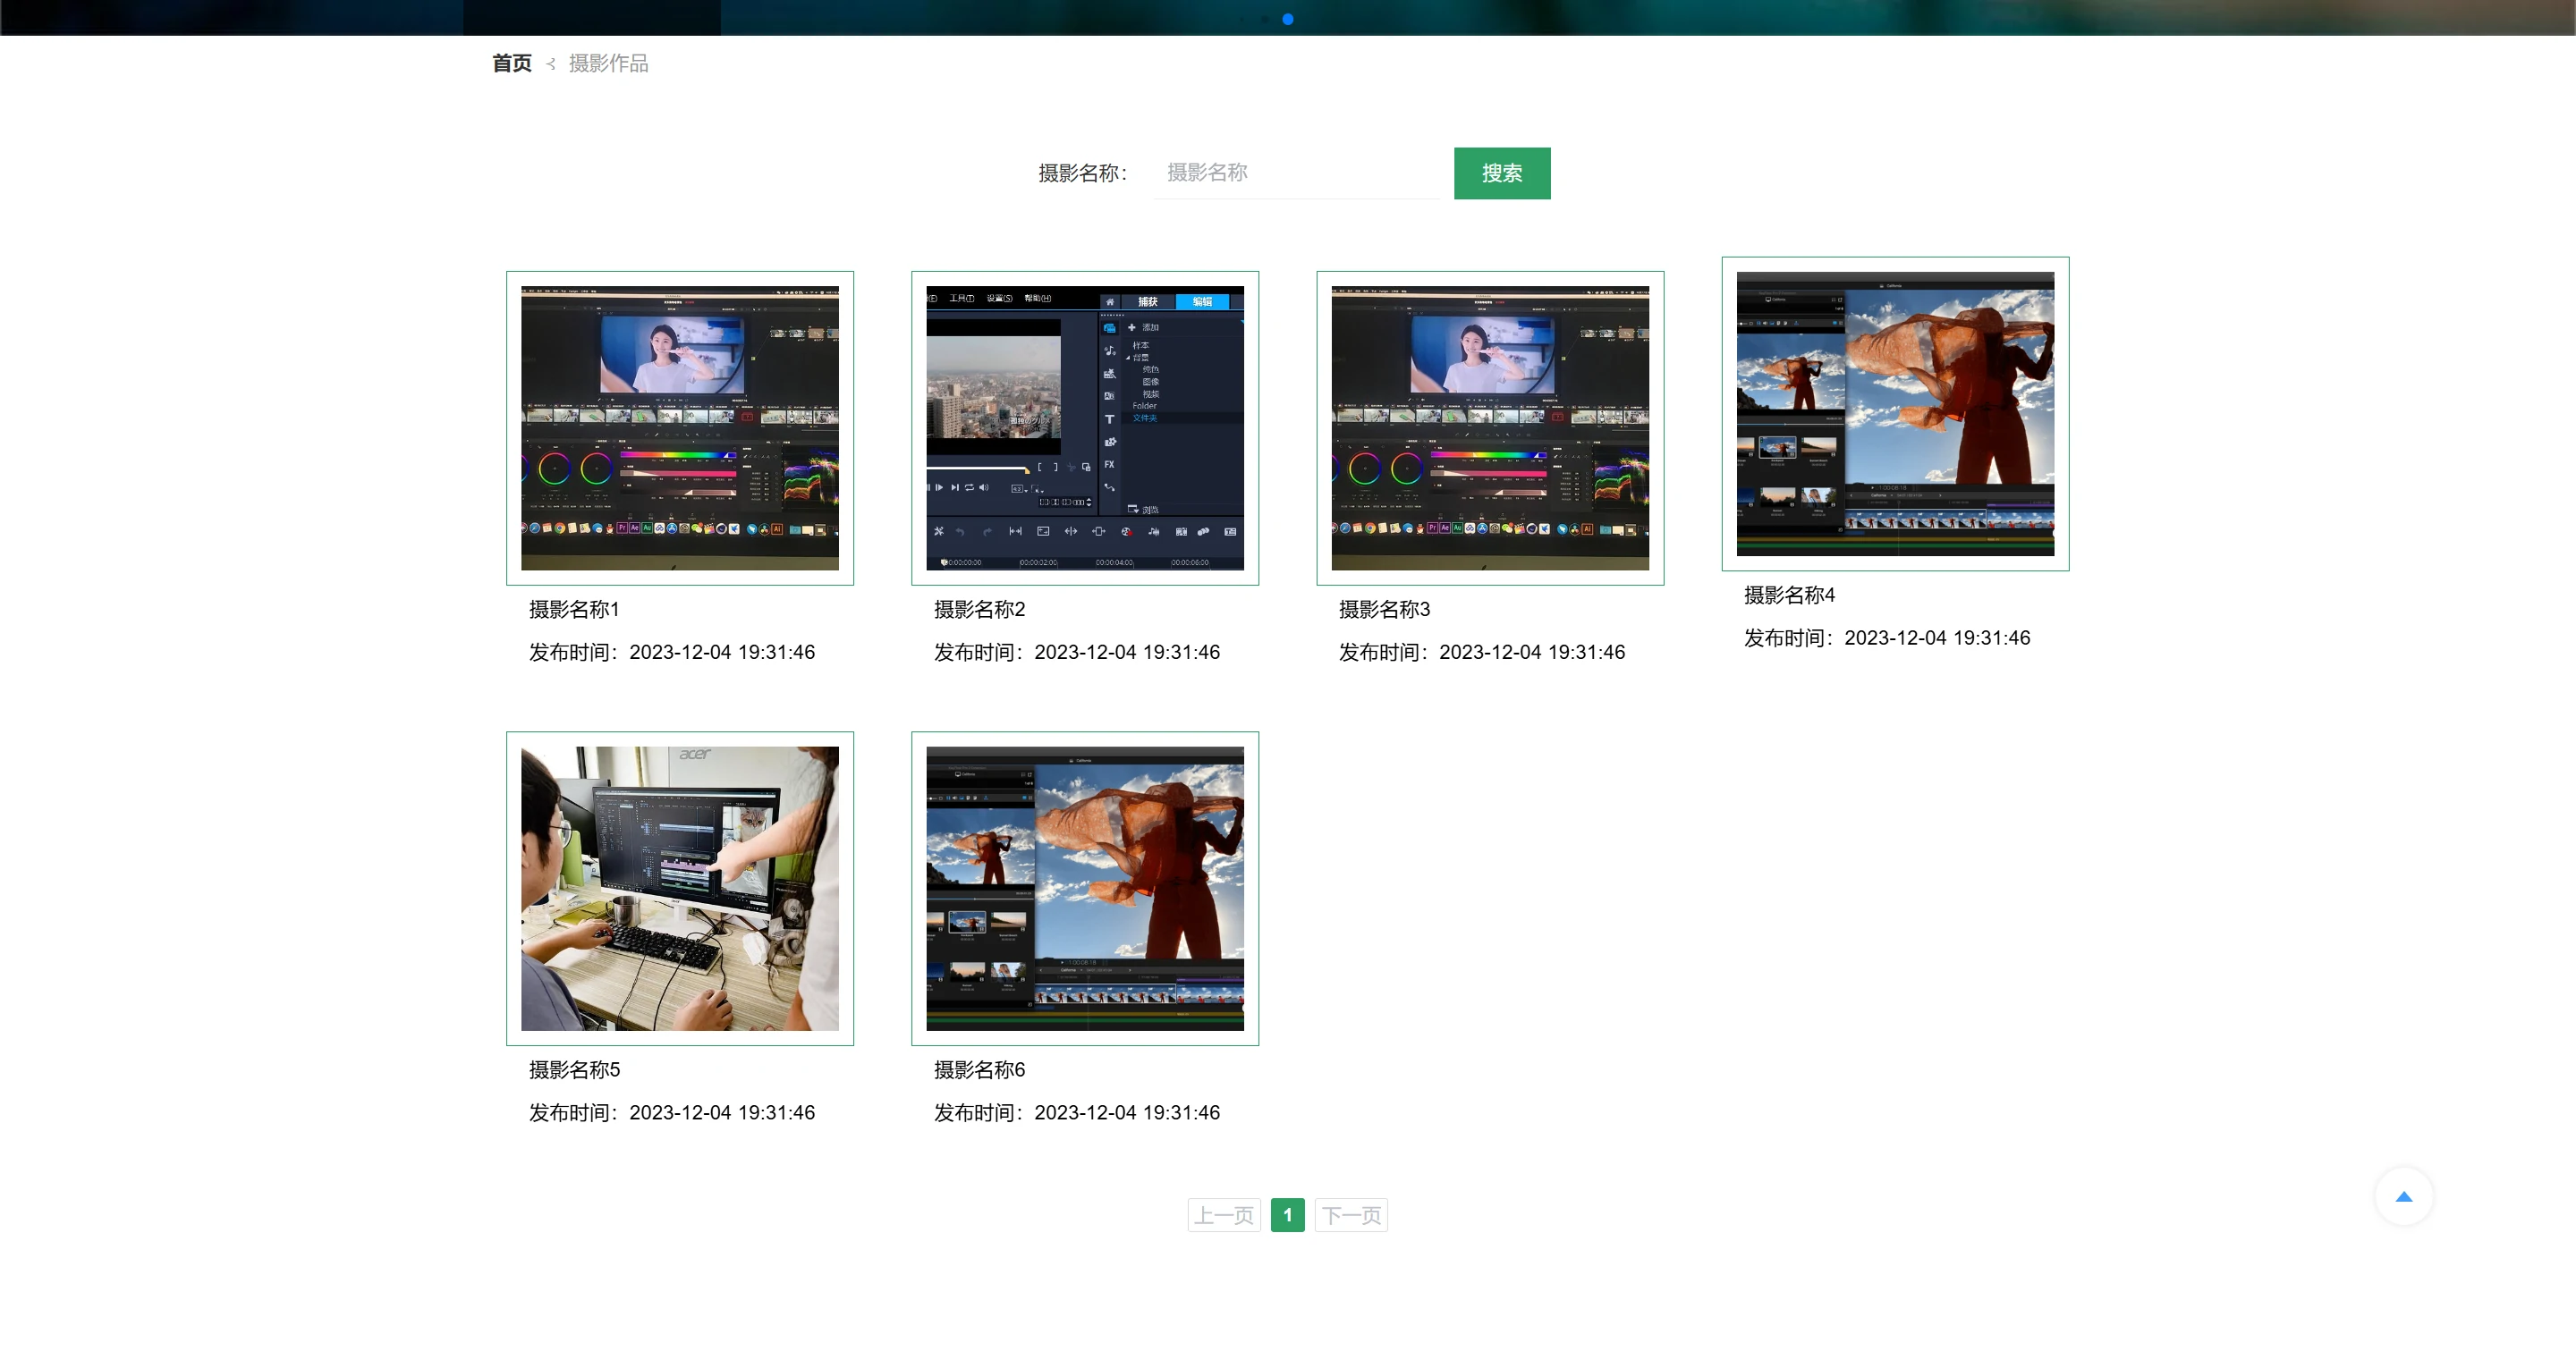Click the 摄影名称4 title text
The width and height of the screenshot is (2576, 1368).
click(1789, 595)
